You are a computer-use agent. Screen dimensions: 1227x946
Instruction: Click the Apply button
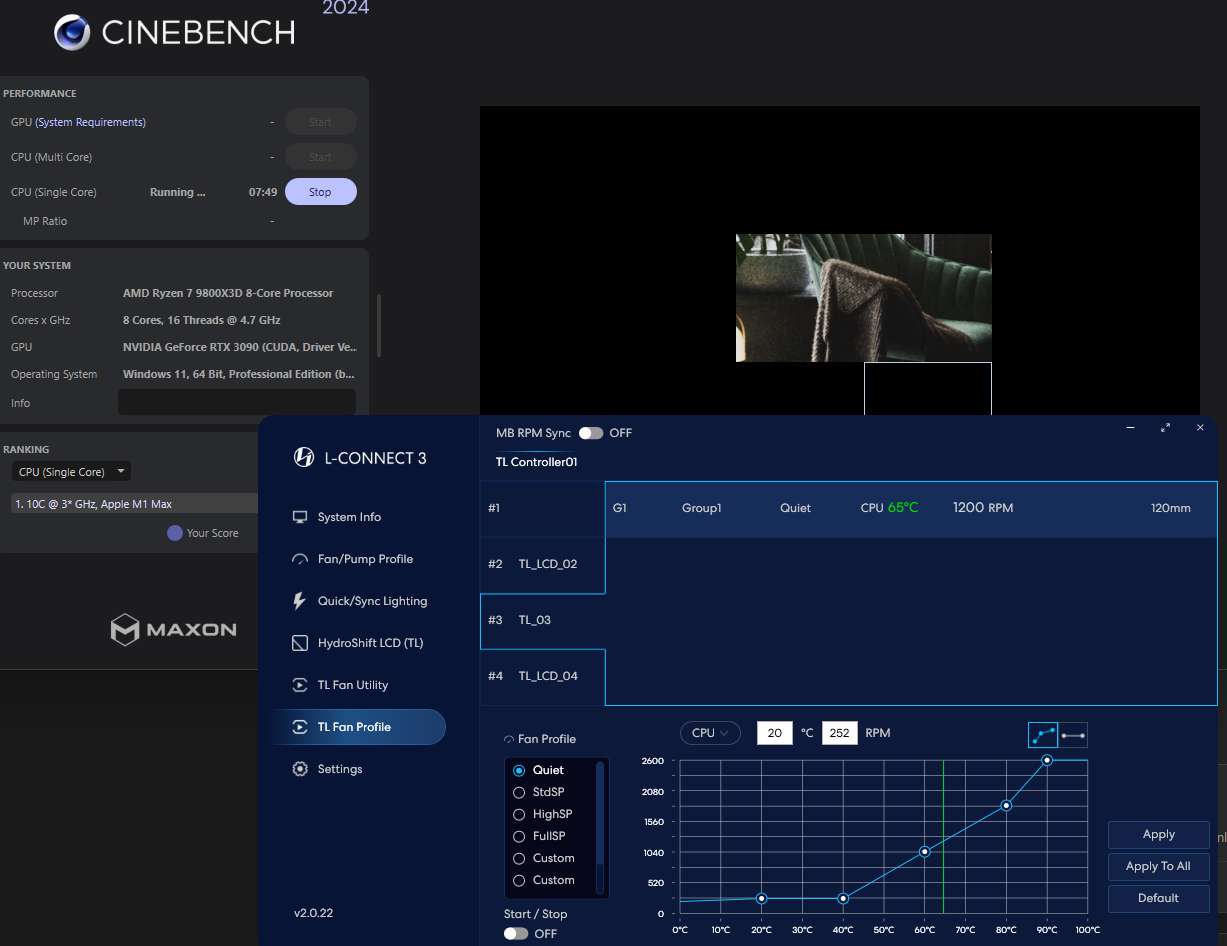tap(1158, 834)
